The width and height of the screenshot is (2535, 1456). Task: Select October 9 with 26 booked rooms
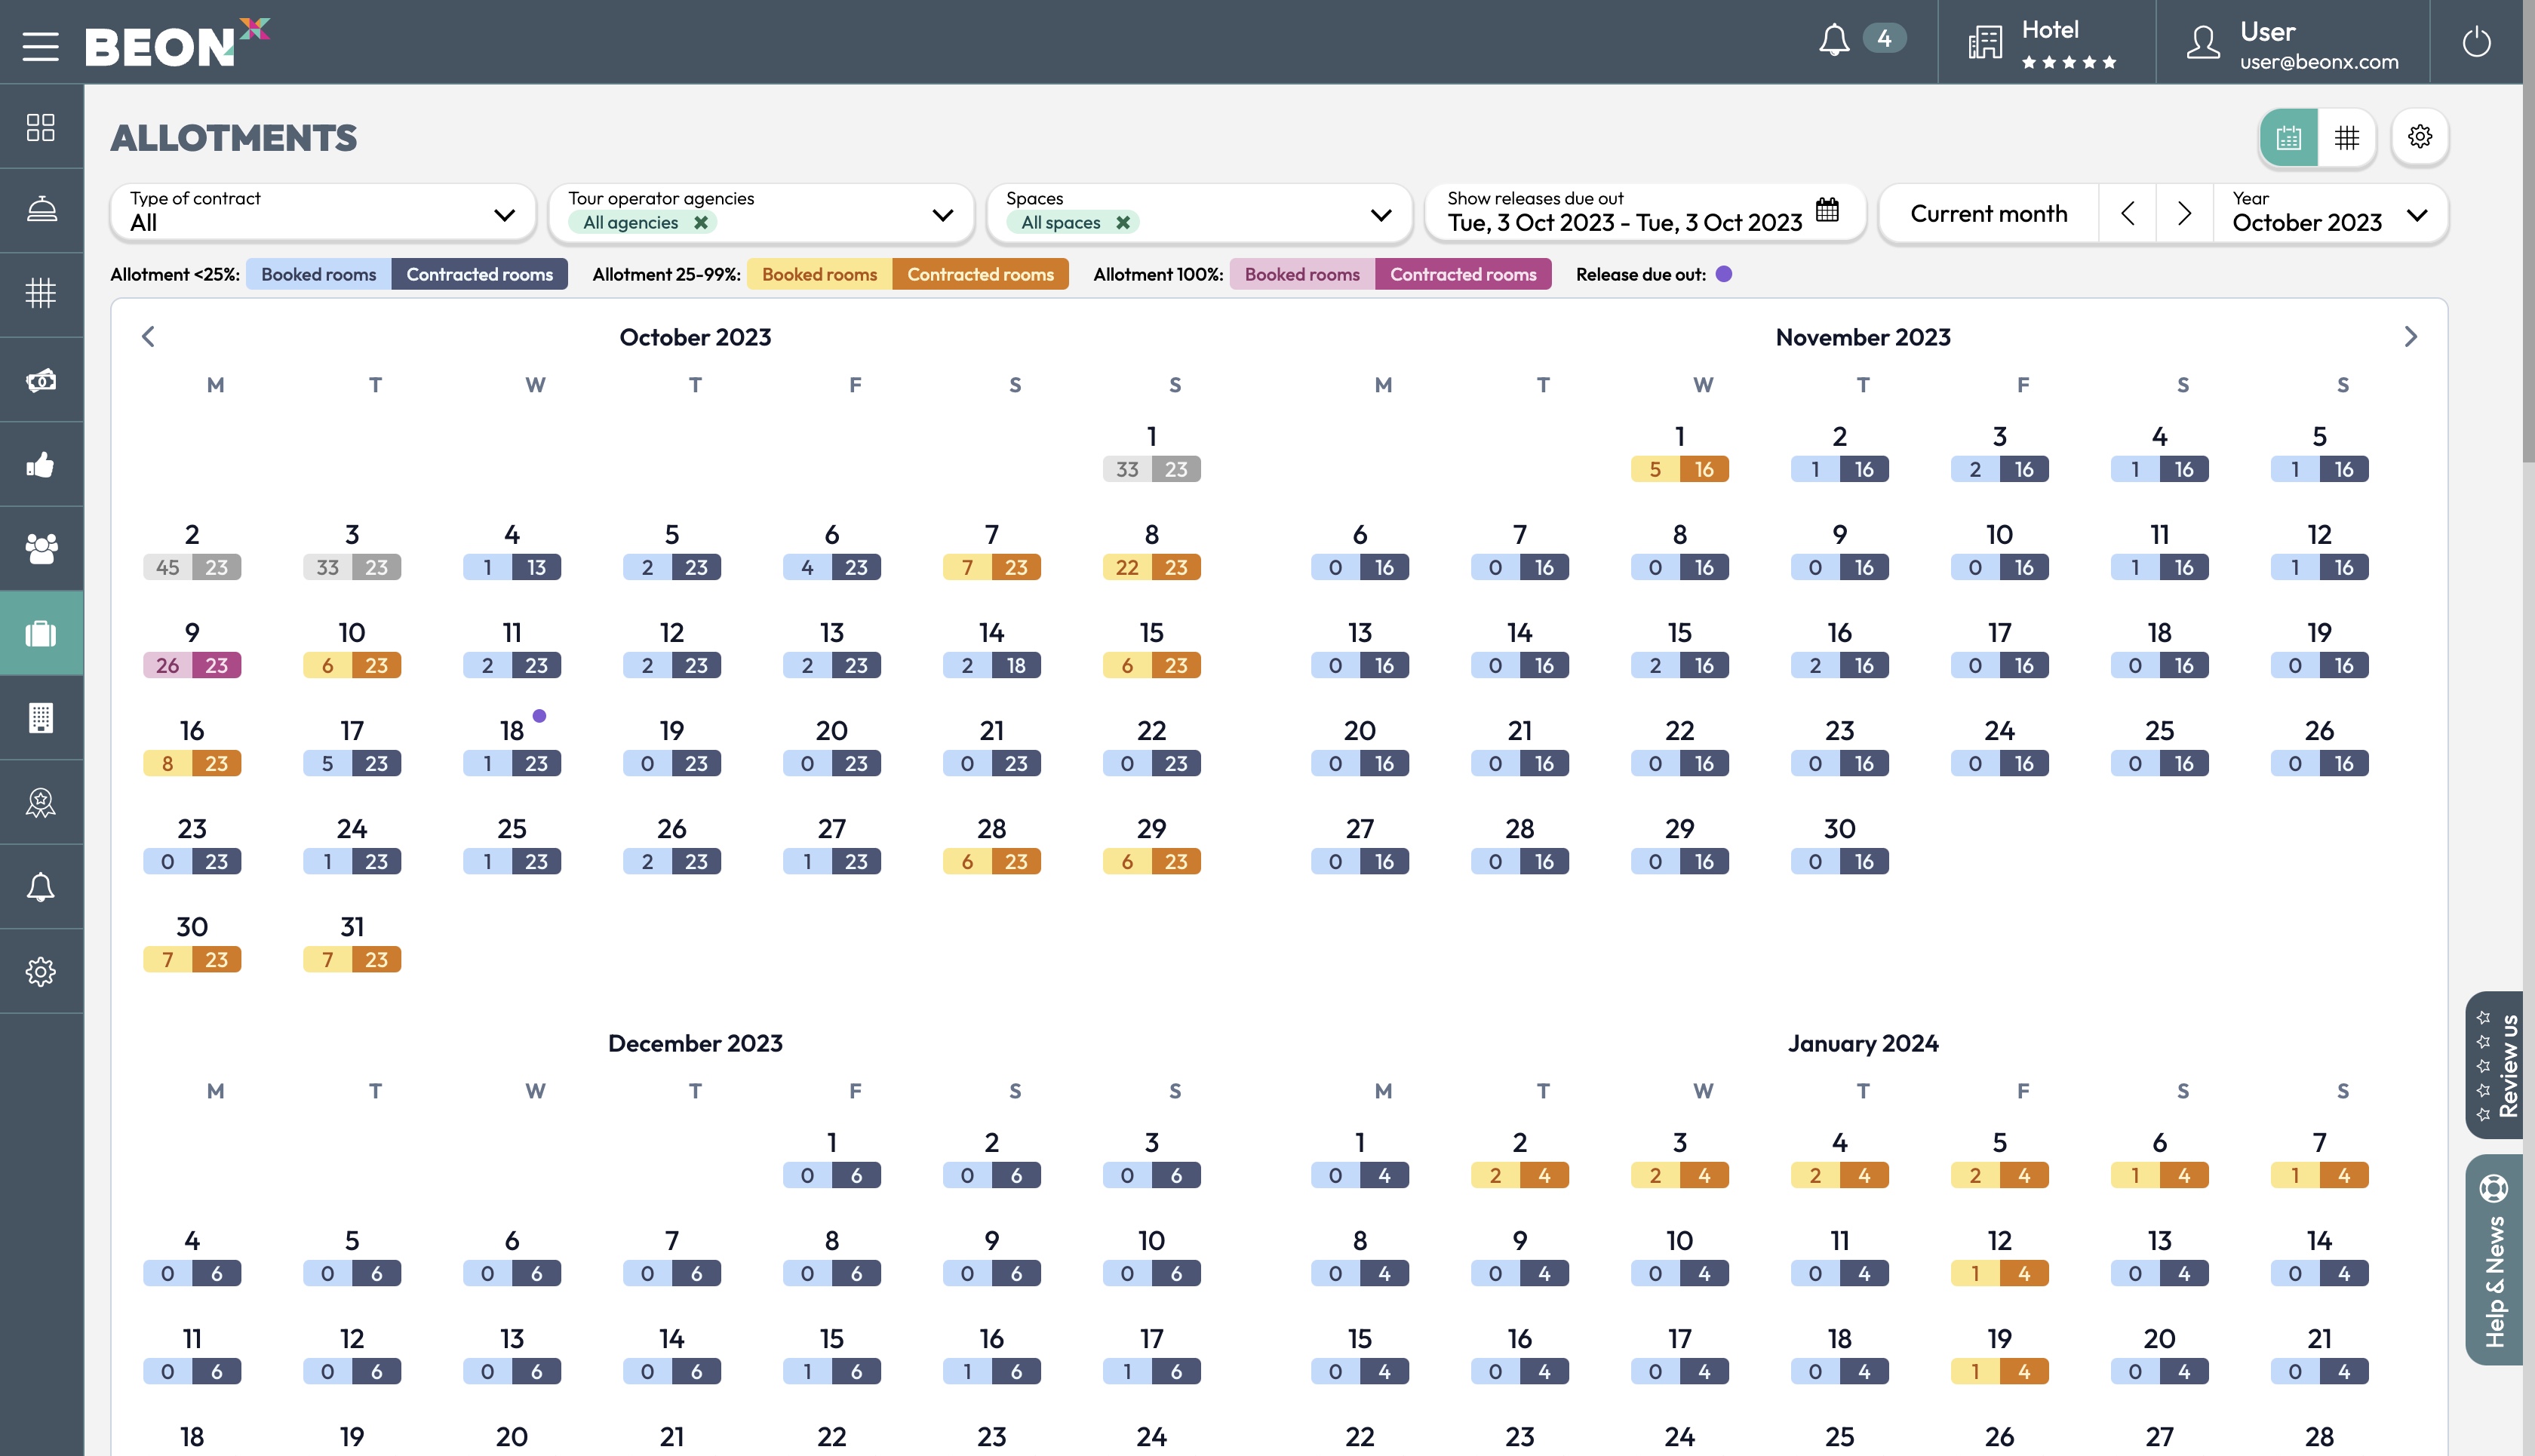click(192, 649)
